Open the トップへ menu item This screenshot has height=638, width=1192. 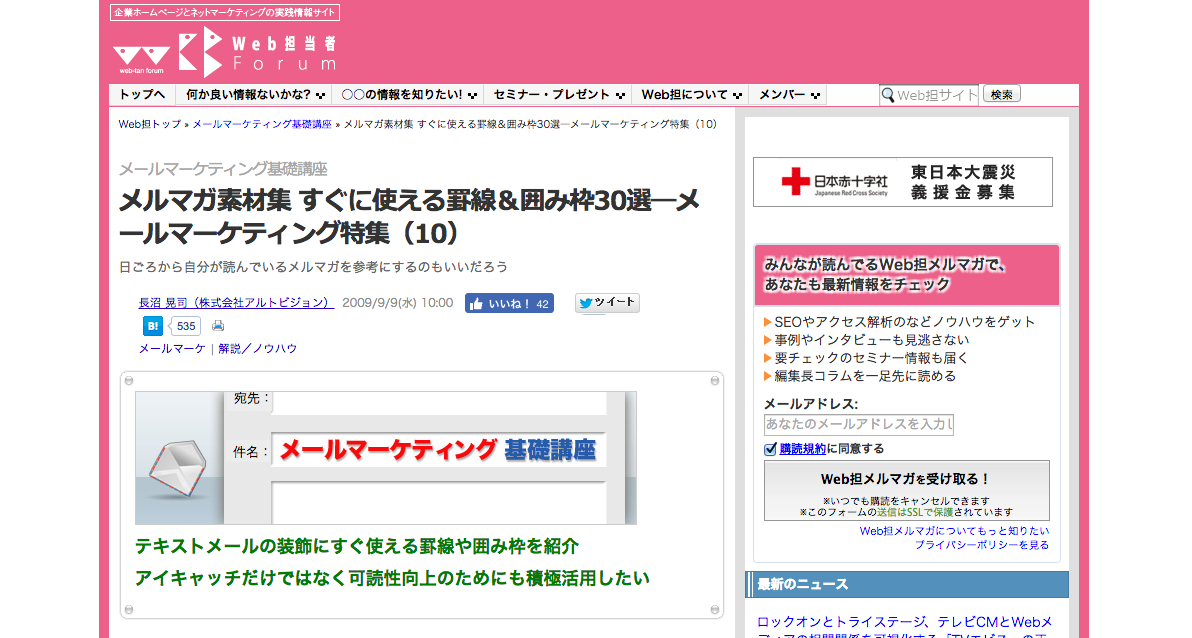pyautogui.click(x=142, y=95)
